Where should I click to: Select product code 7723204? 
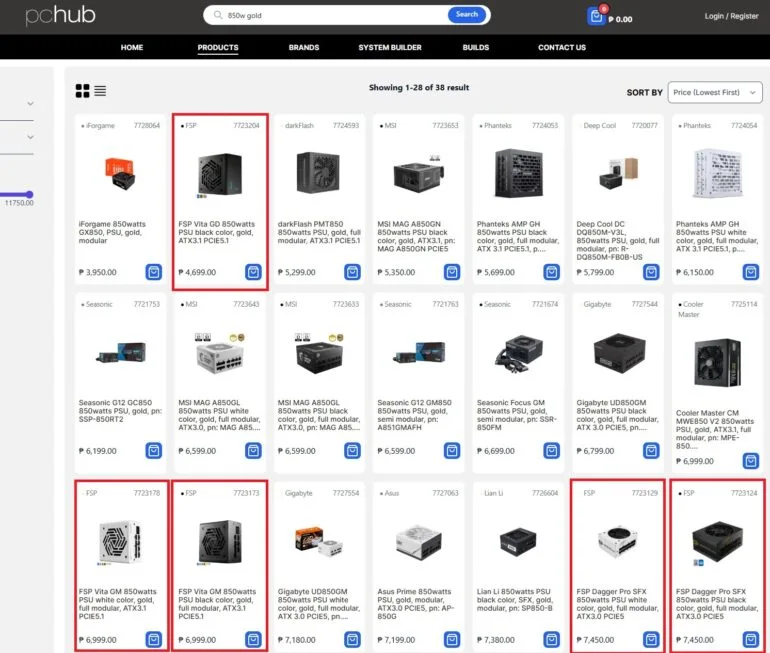pos(246,126)
